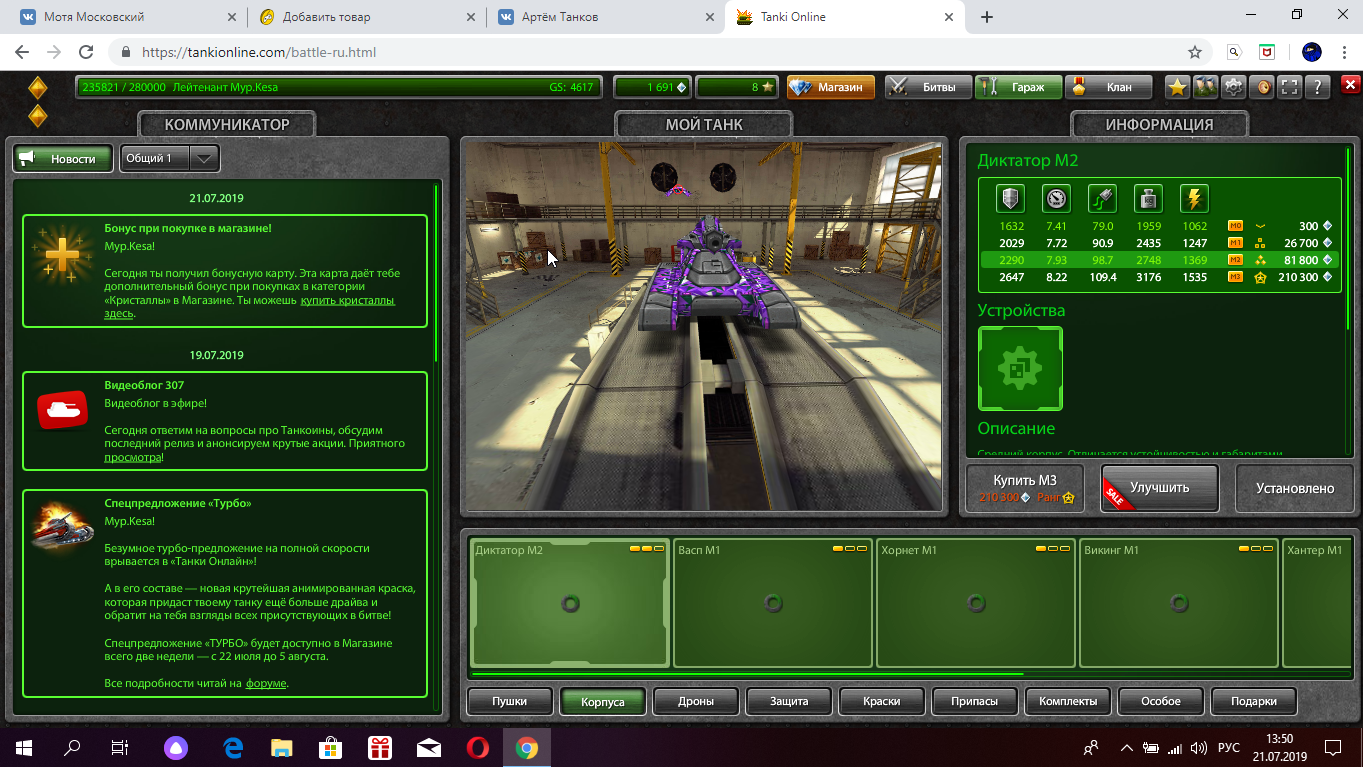This screenshot has width=1363, height=767.
Task: Reload the browser page
Action: pyautogui.click(x=86, y=52)
